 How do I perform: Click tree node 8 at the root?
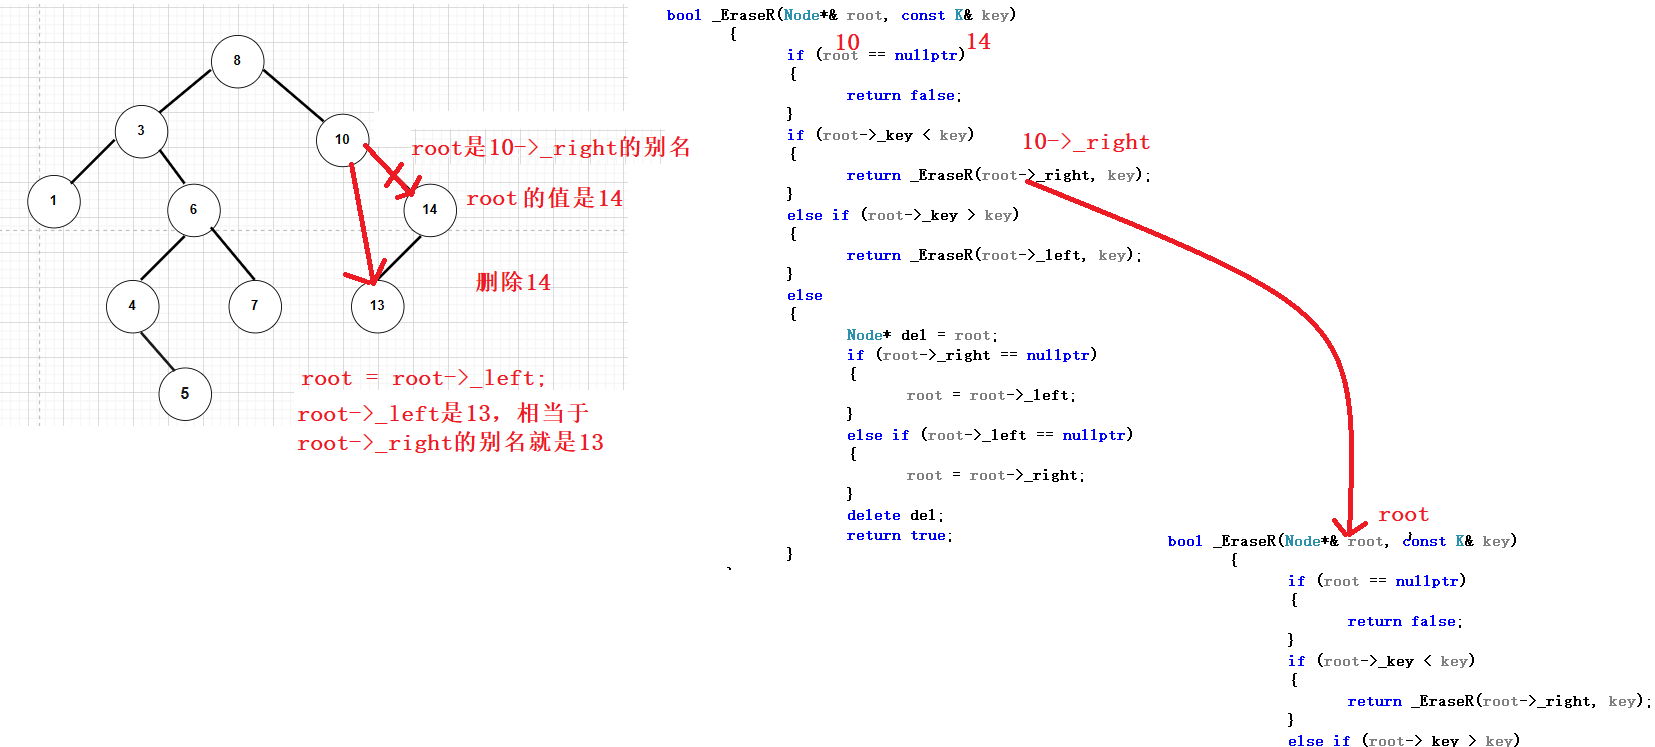point(237,61)
